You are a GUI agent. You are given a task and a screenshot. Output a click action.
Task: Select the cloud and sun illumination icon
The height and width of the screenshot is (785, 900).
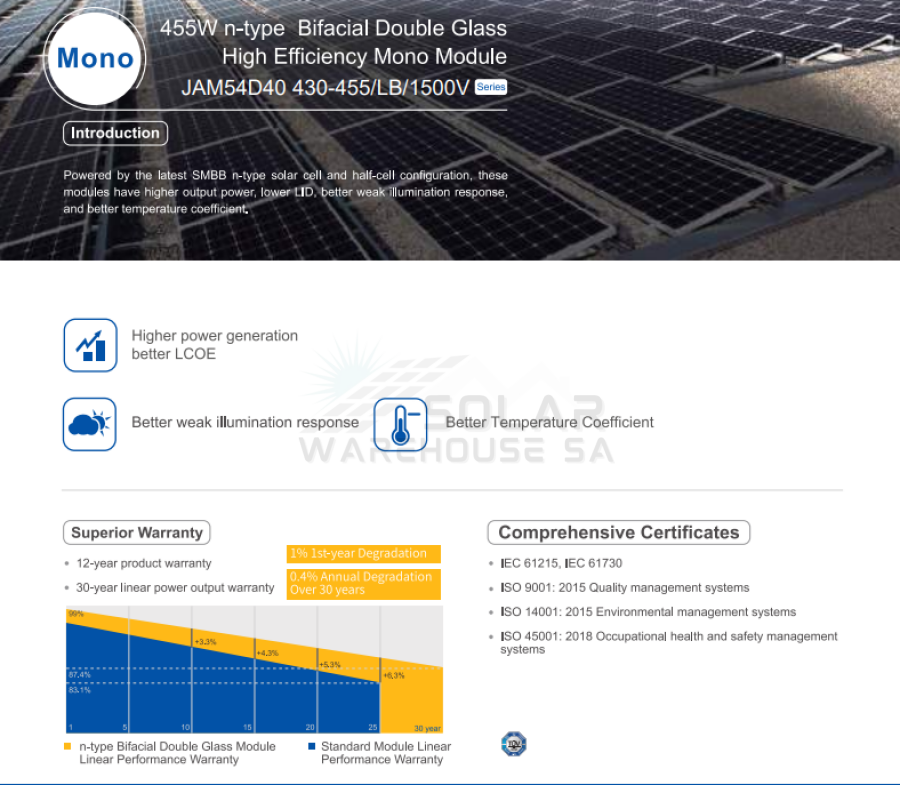(x=90, y=425)
